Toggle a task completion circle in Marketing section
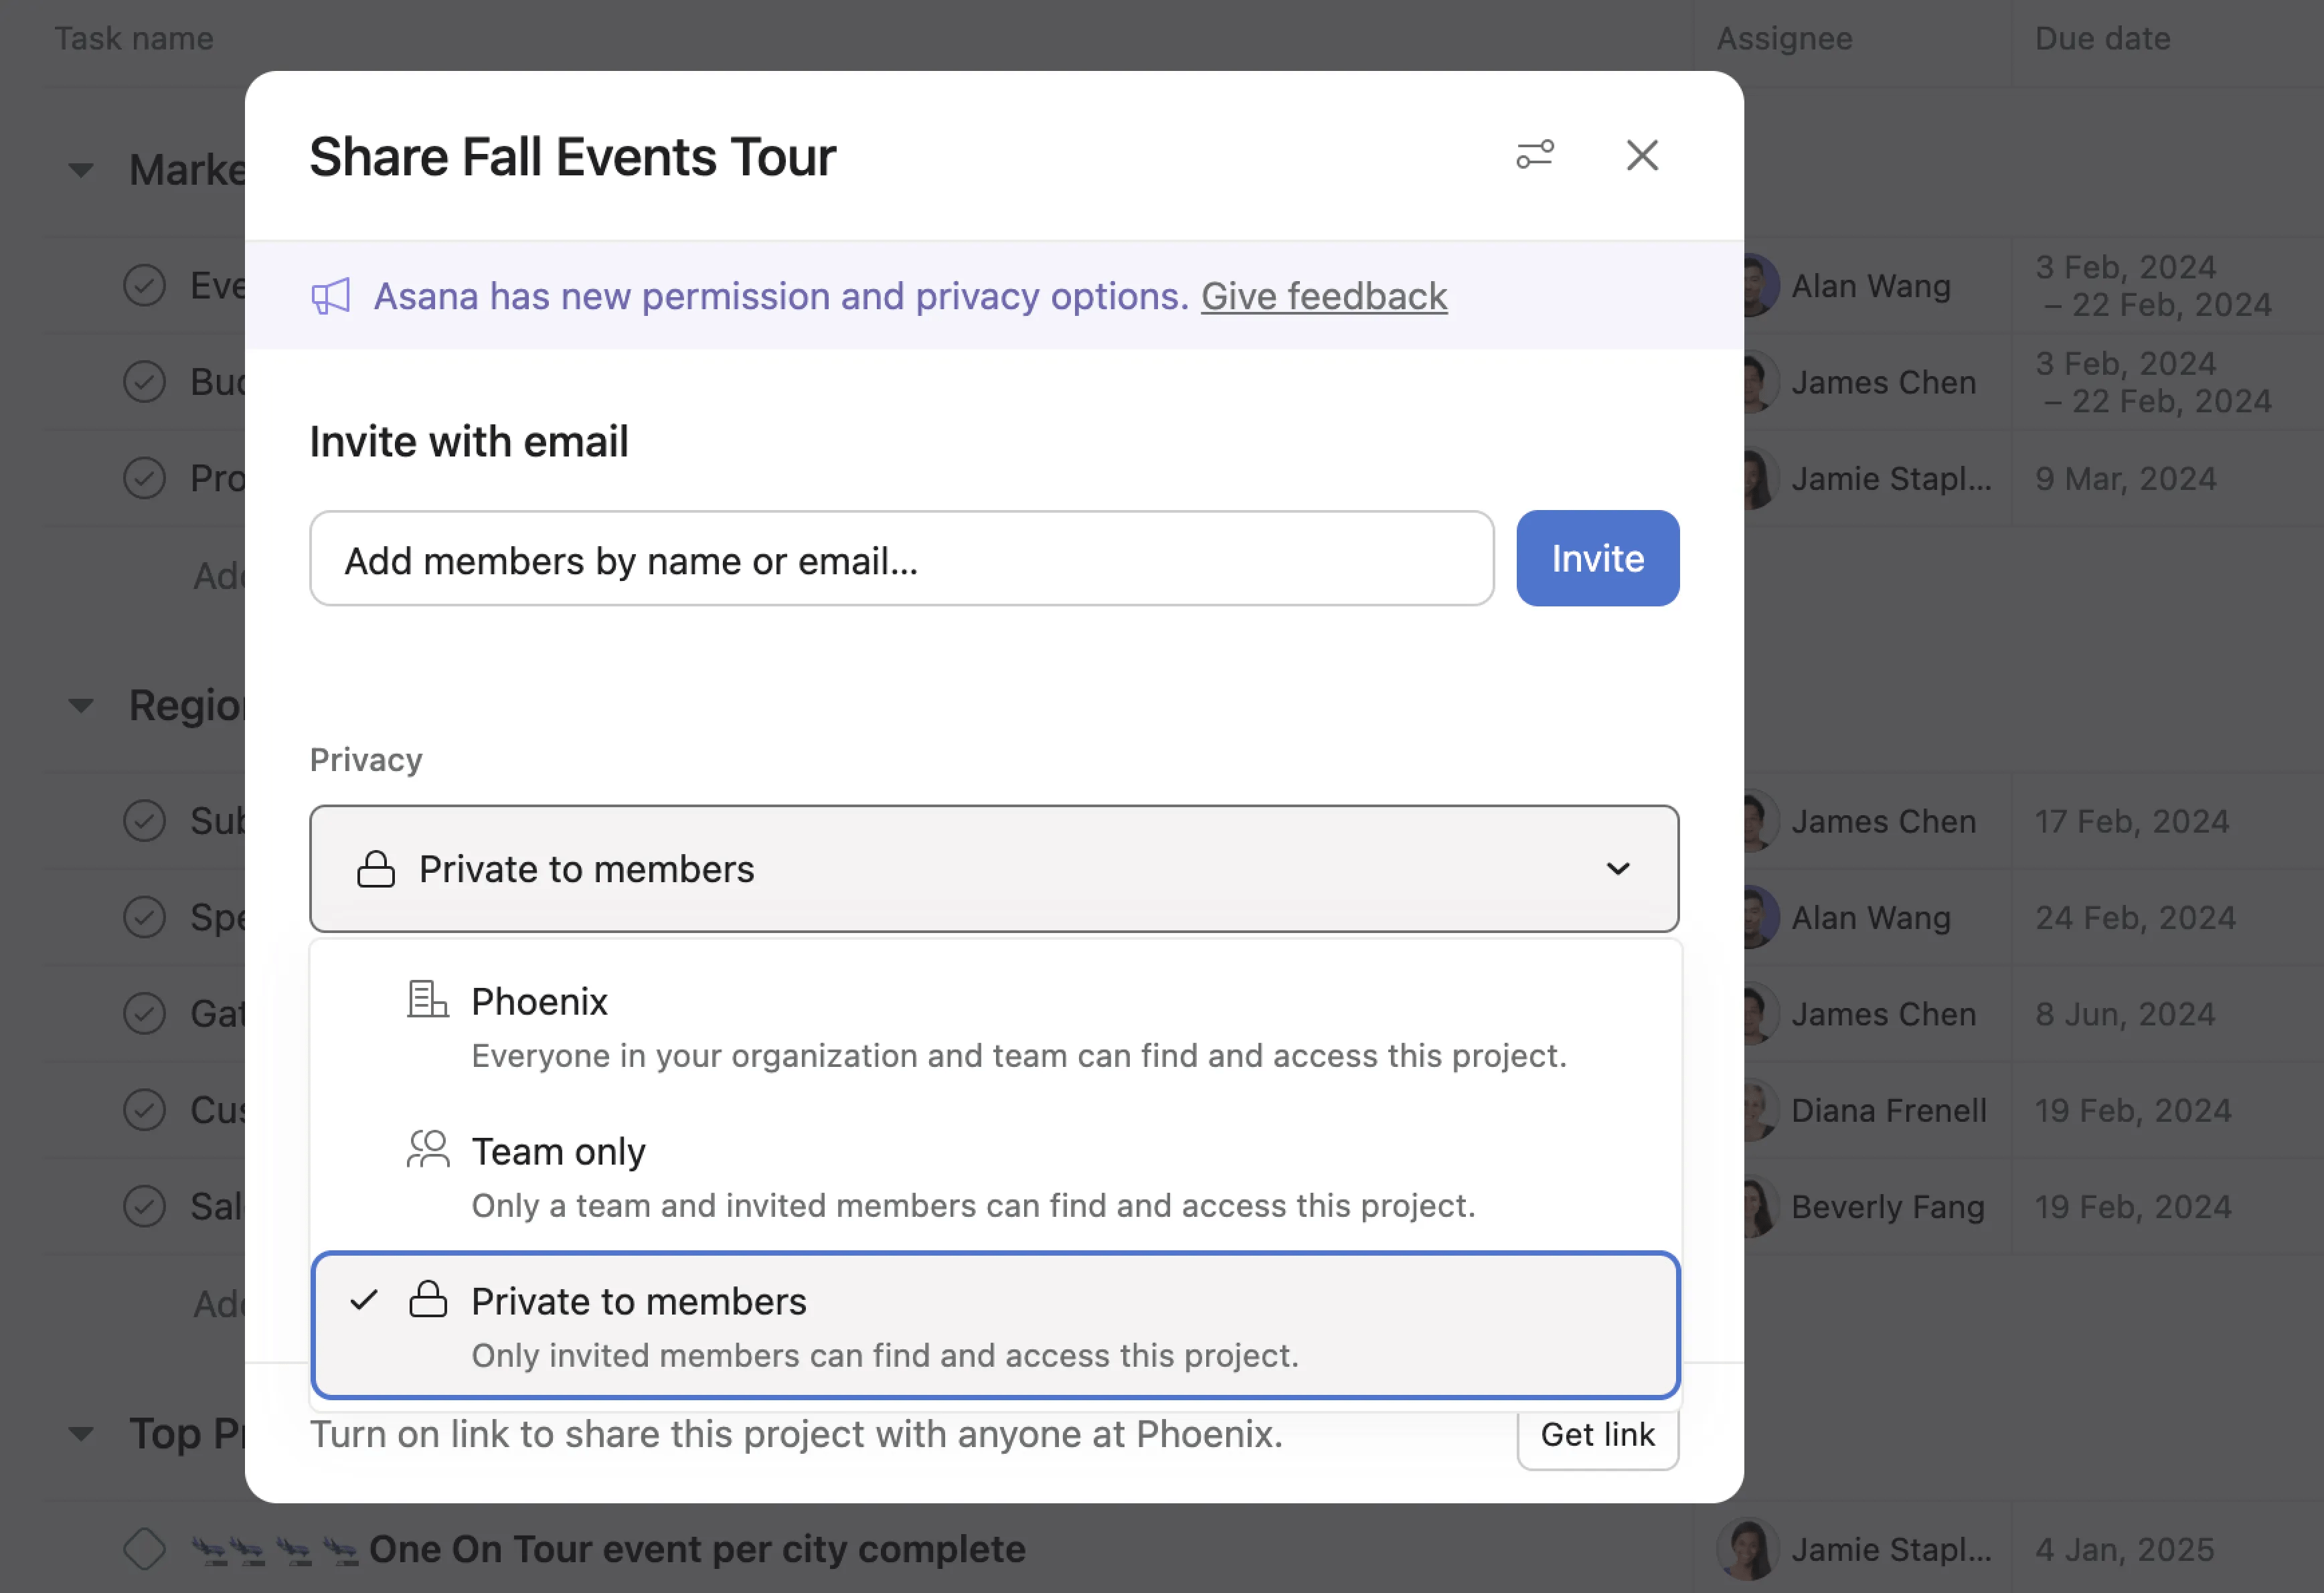The height and width of the screenshot is (1593, 2324). click(145, 285)
